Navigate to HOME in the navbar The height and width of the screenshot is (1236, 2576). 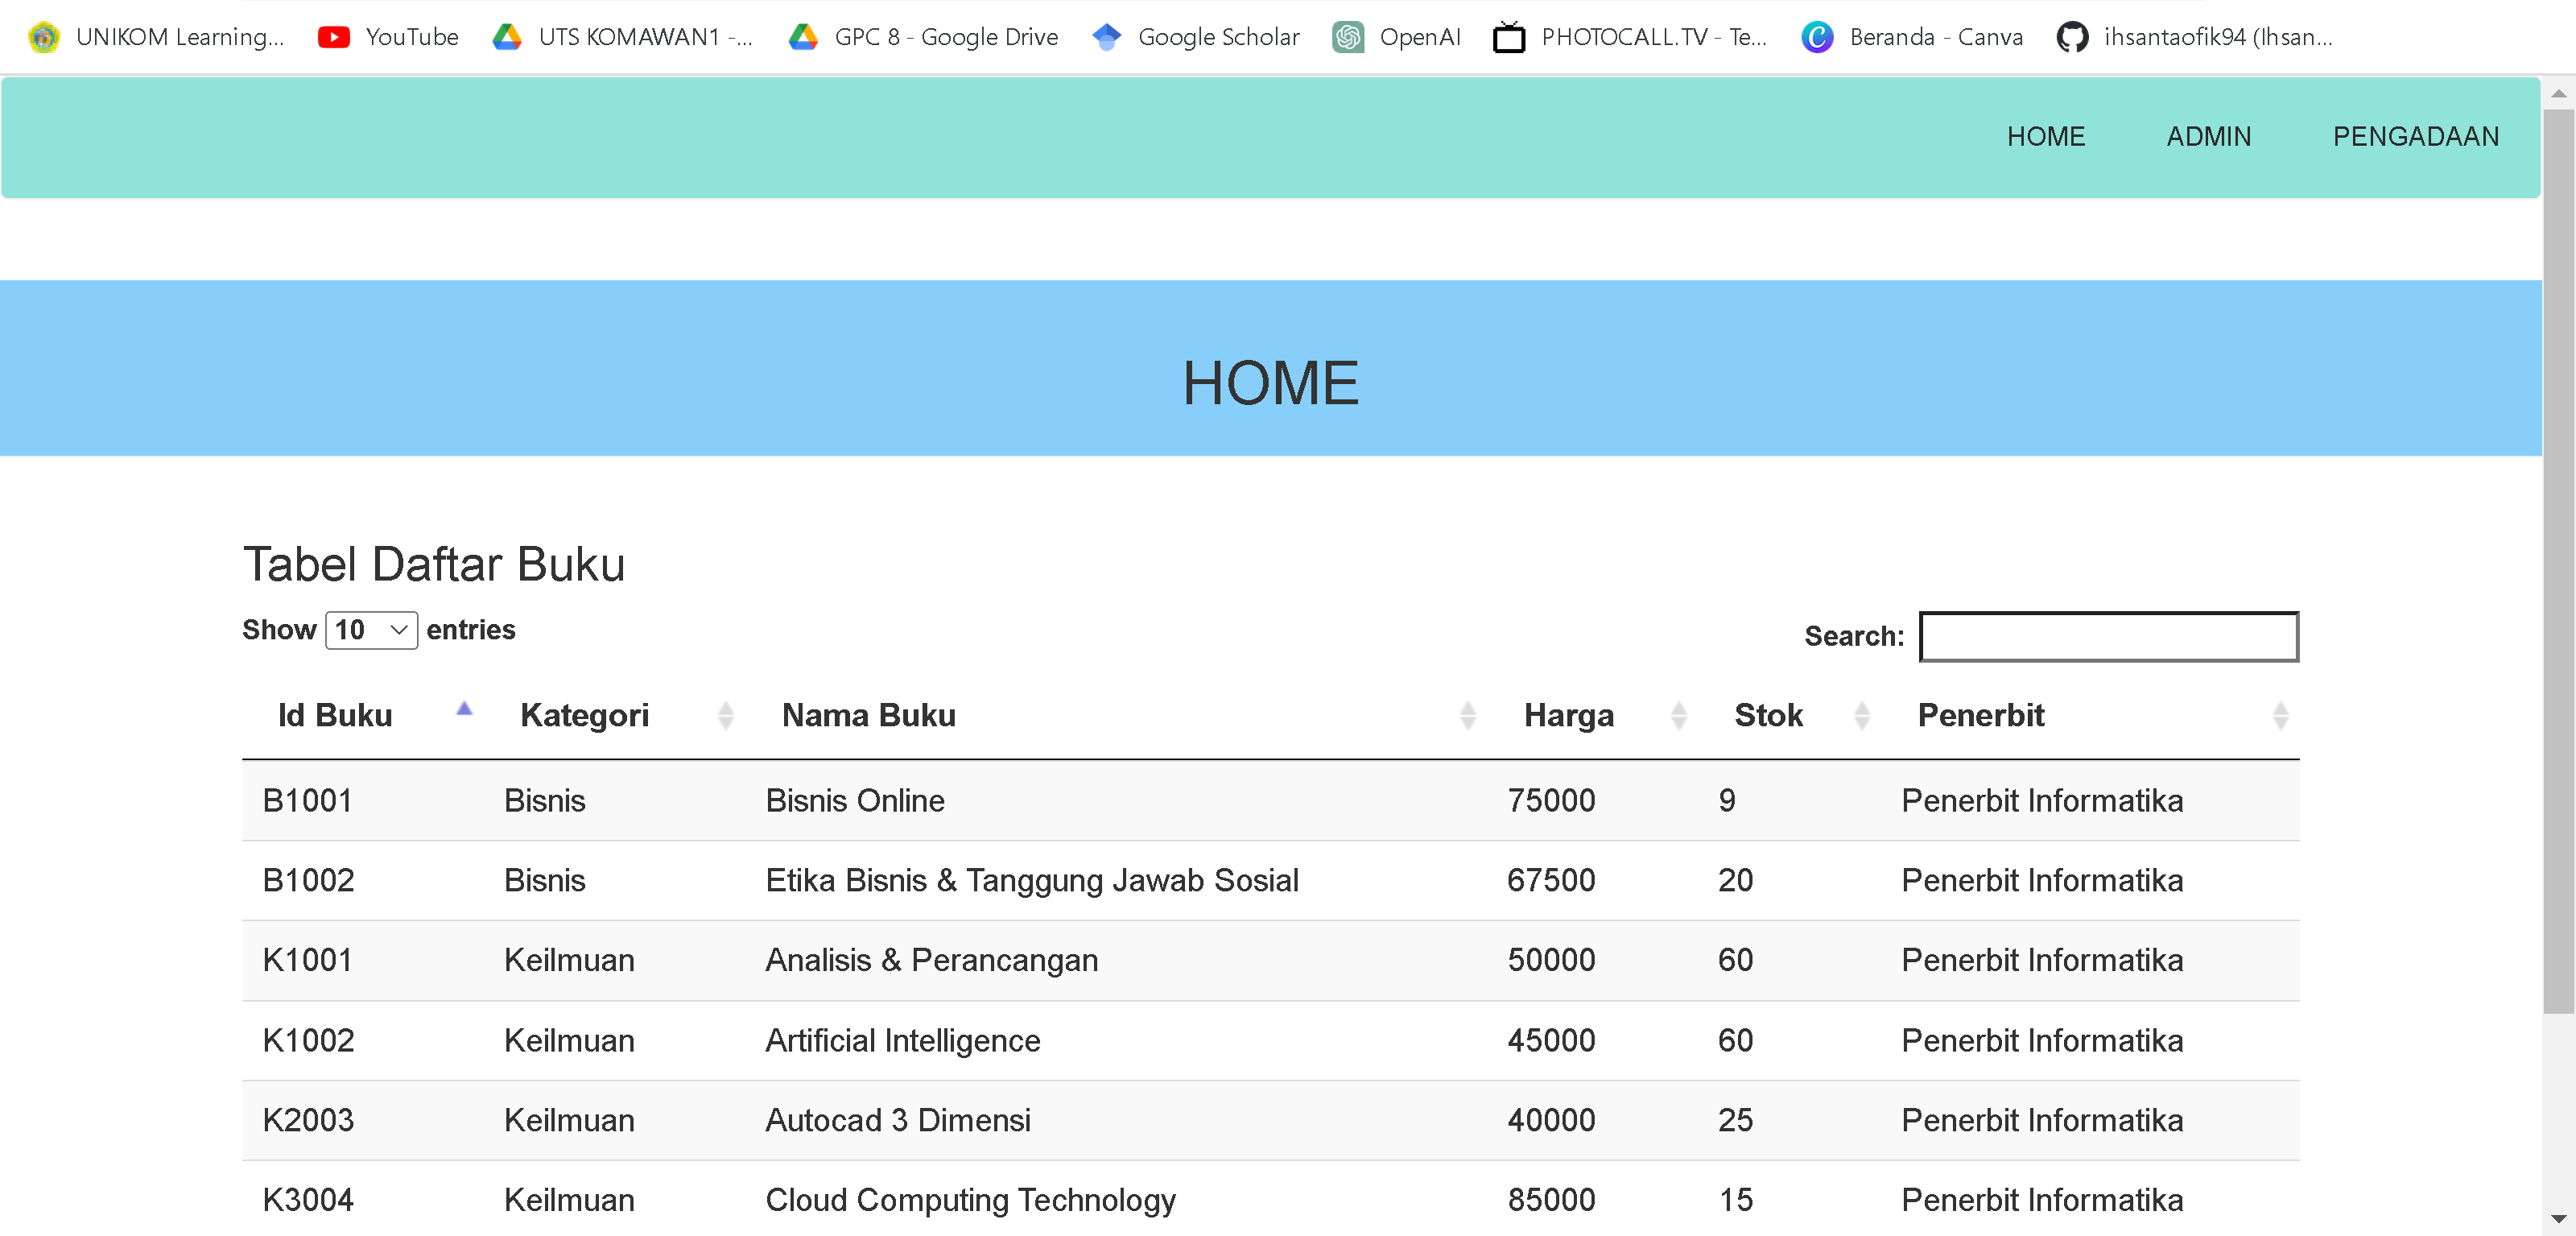point(2046,137)
